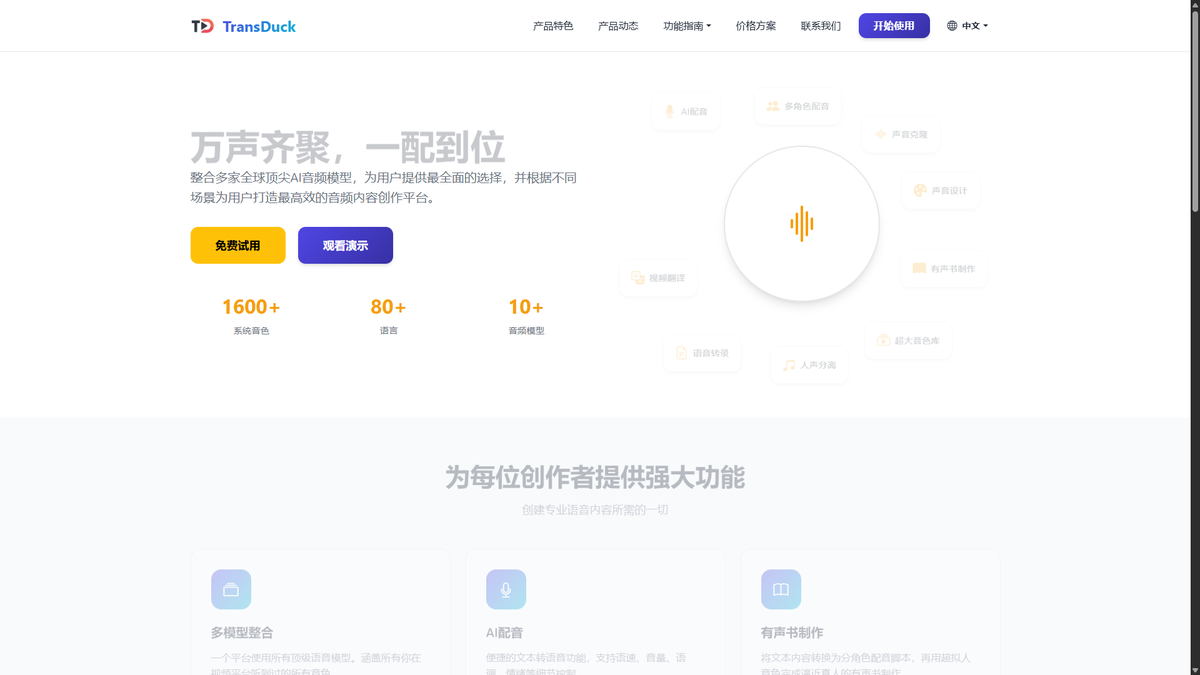Click the 多模型整合 card title
The height and width of the screenshot is (675, 1200).
(242, 633)
